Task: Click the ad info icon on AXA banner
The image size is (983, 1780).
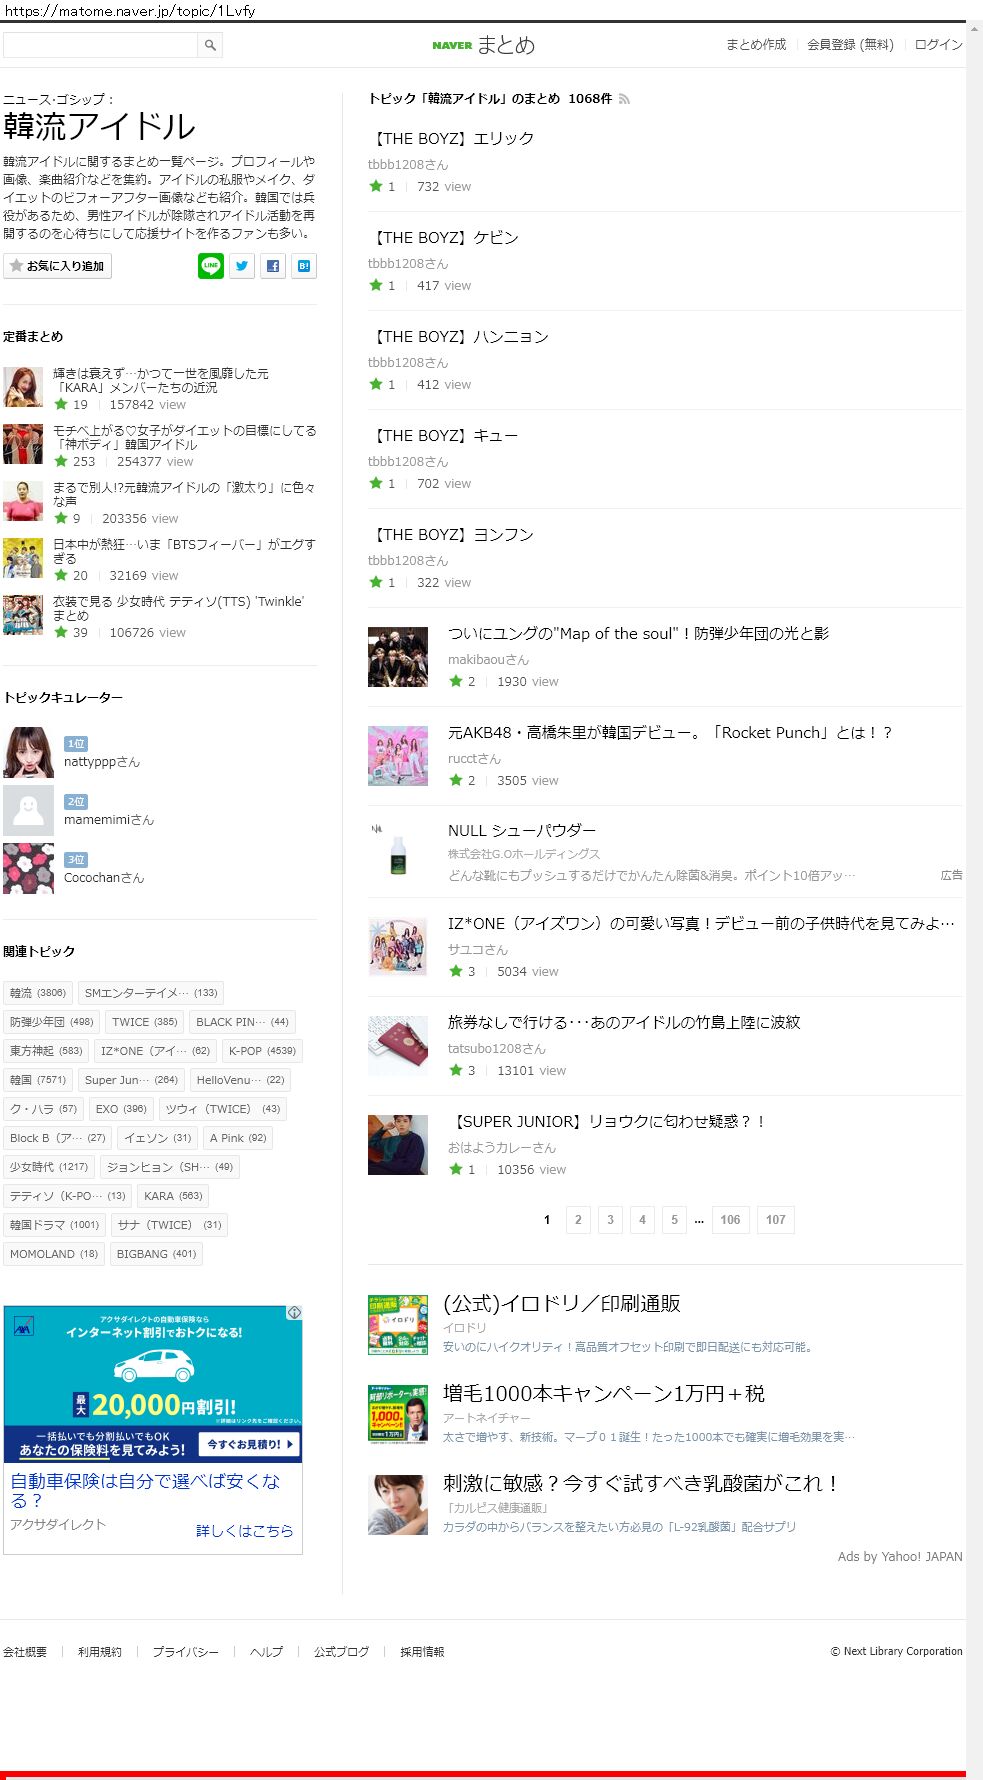Action: coord(295,1312)
